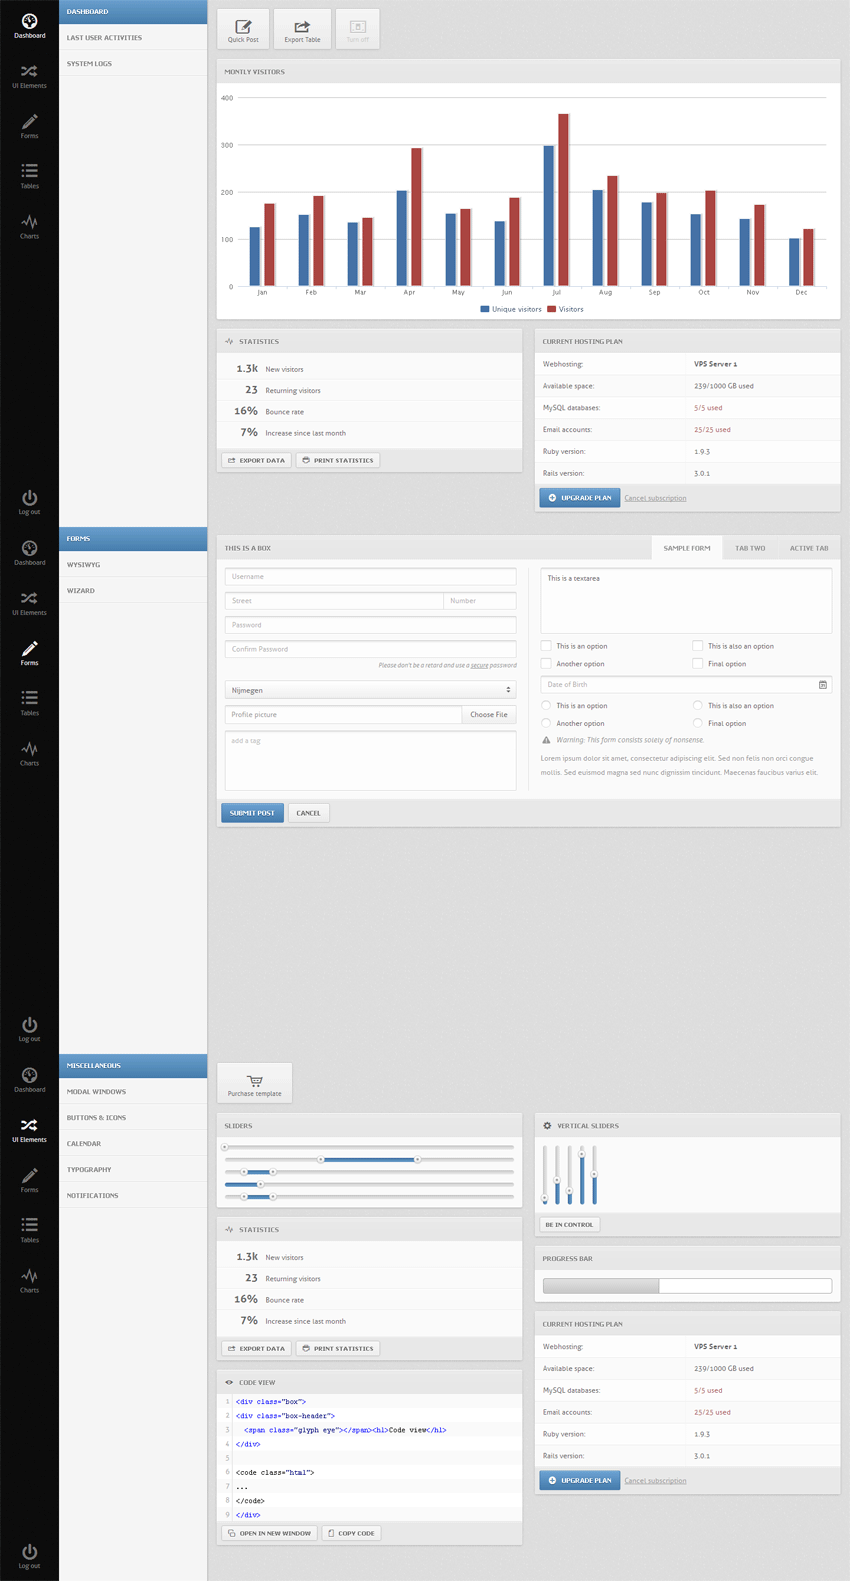Select the 'Final option' radio button

(x=698, y=723)
